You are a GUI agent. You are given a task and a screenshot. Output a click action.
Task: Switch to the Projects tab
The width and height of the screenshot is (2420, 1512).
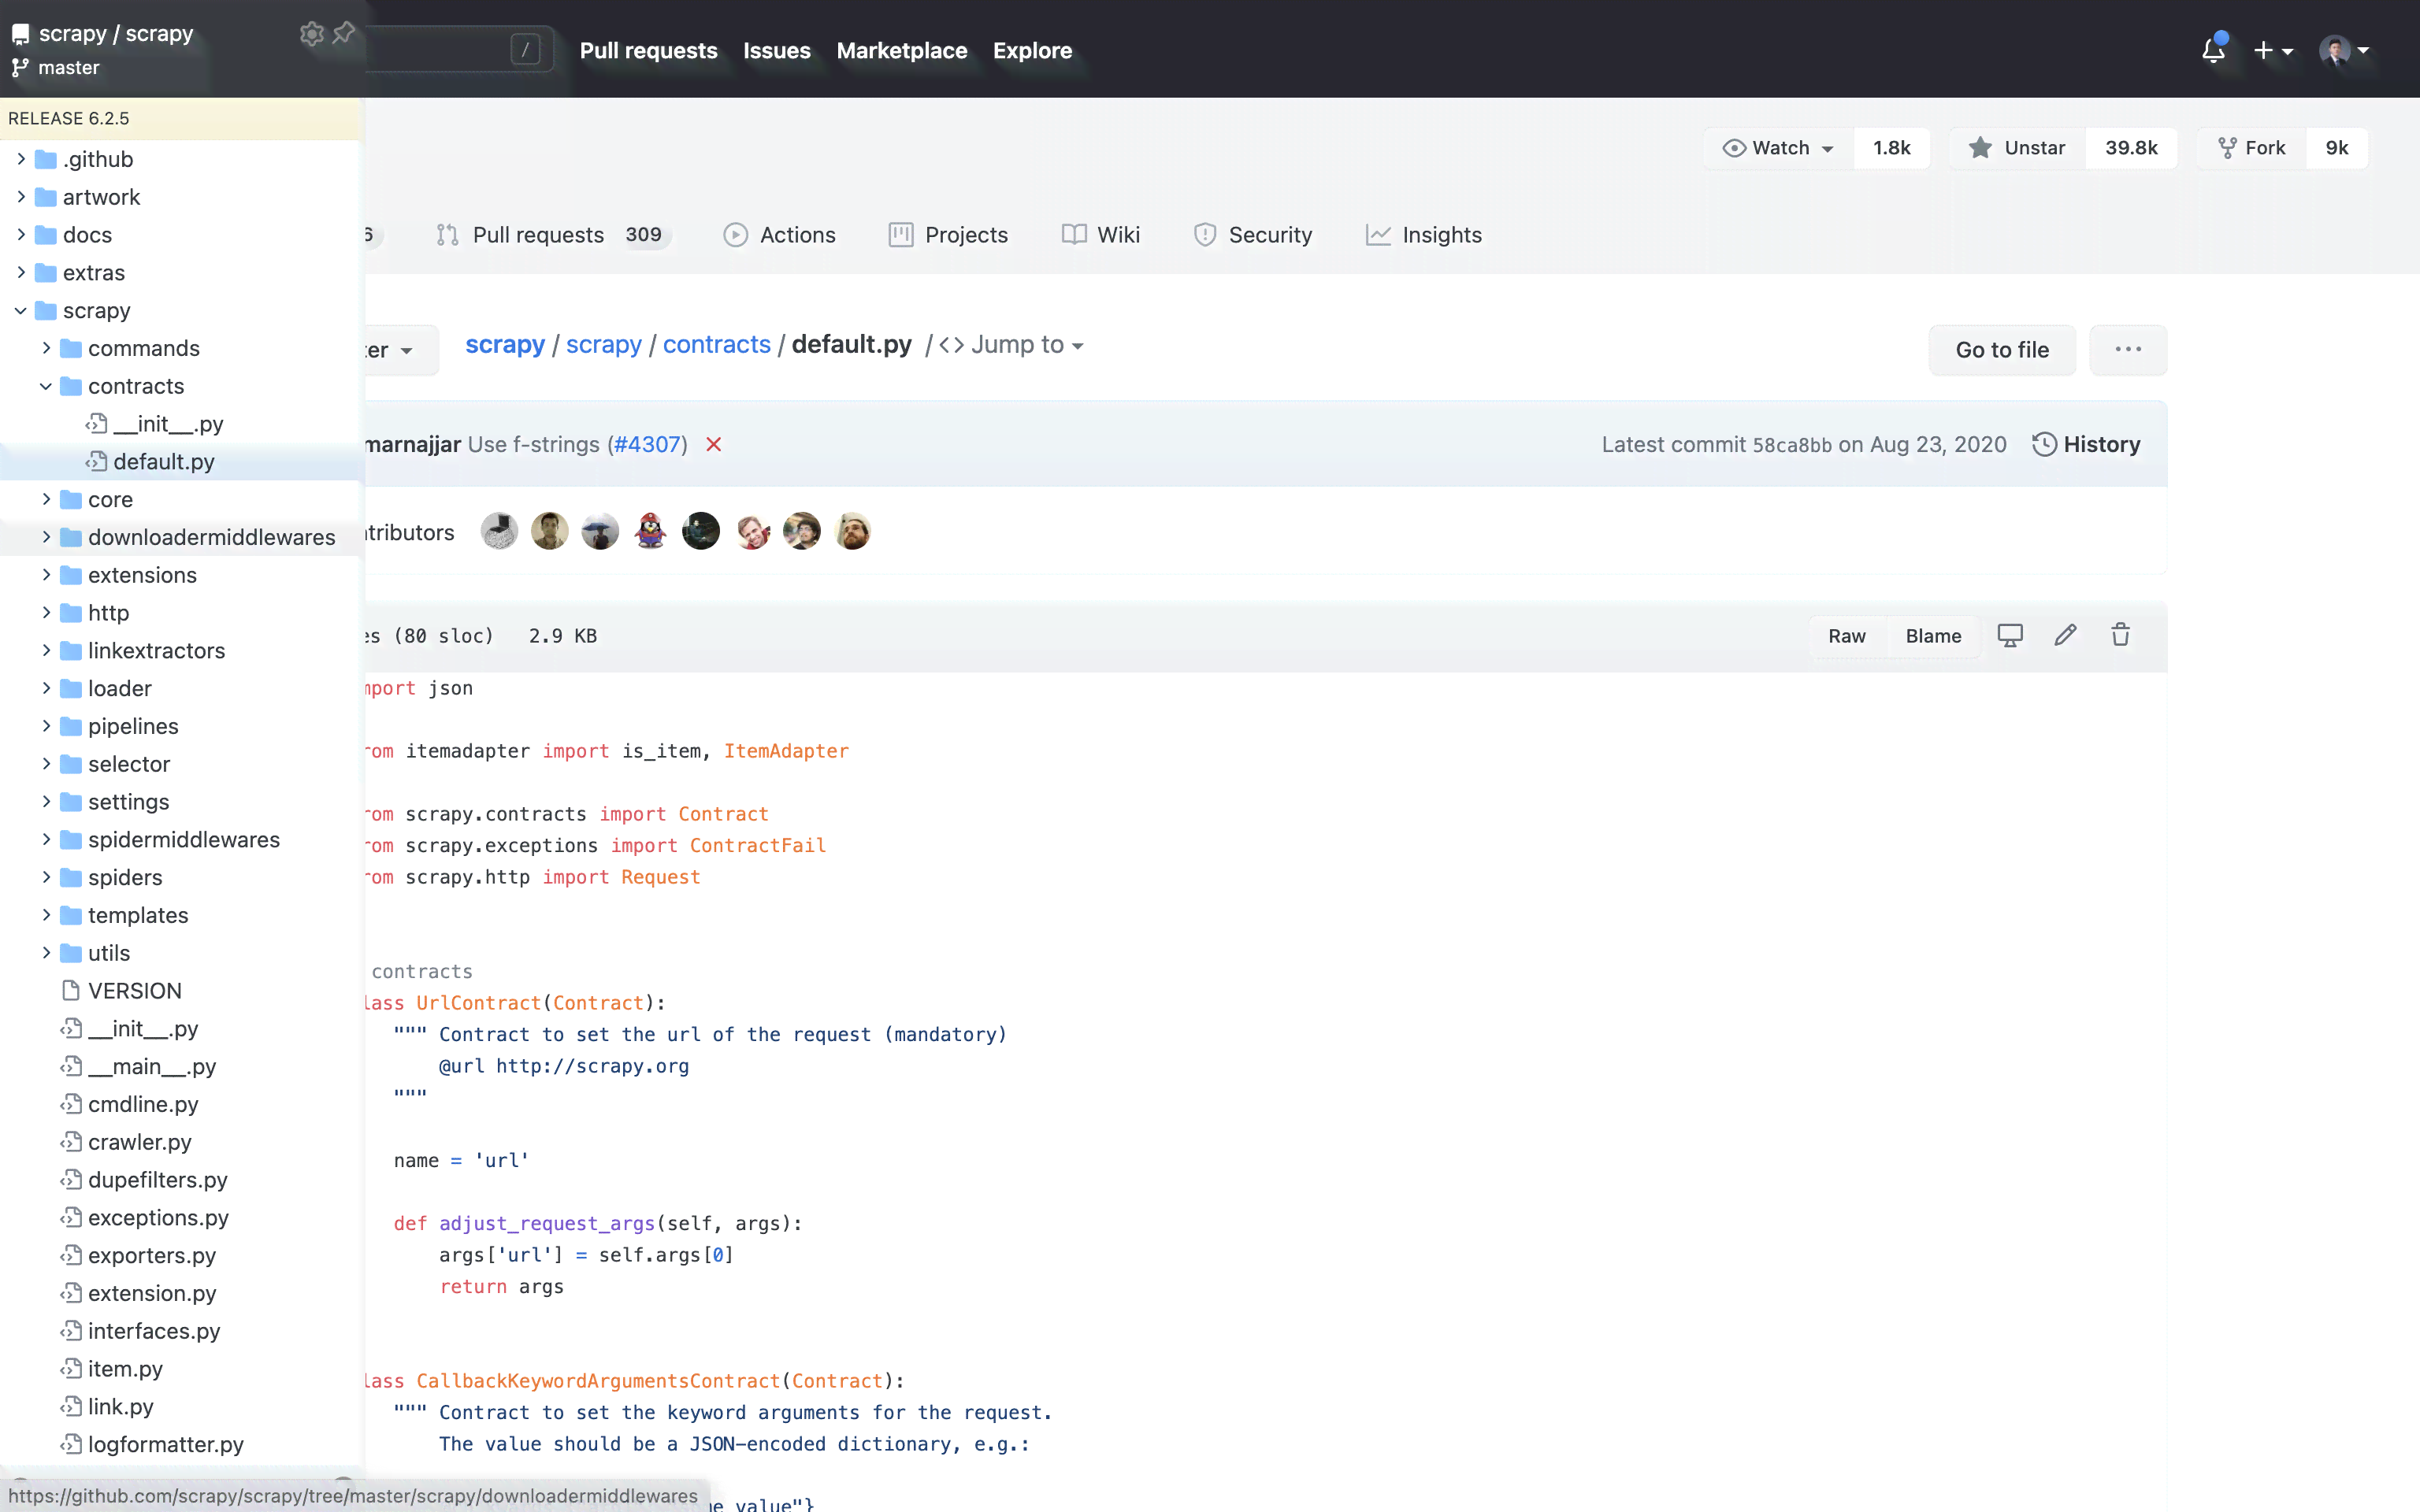948,235
